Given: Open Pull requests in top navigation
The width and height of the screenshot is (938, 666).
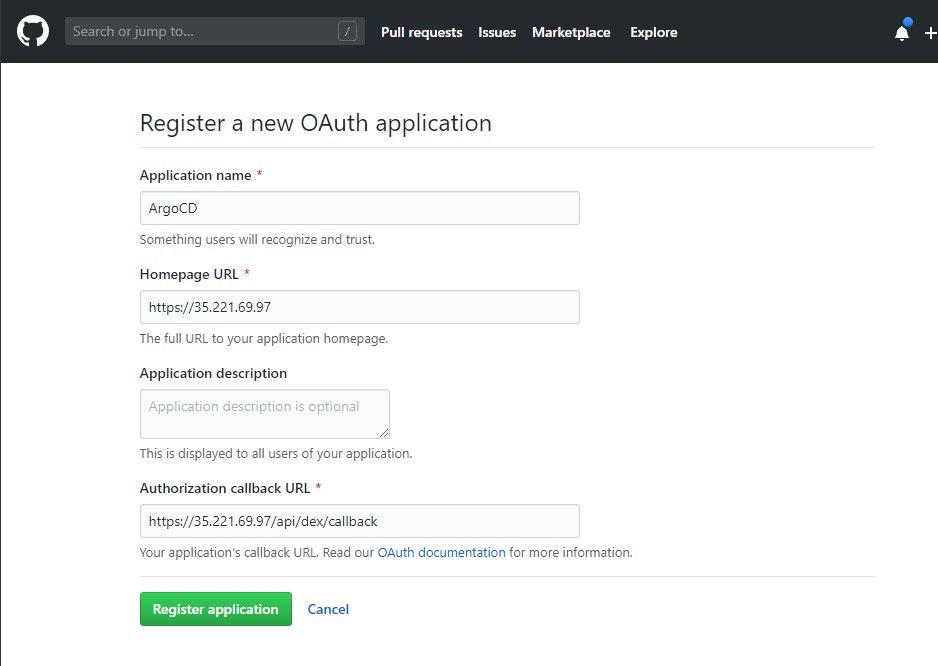Looking at the screenshot, I should click(421, 32).
